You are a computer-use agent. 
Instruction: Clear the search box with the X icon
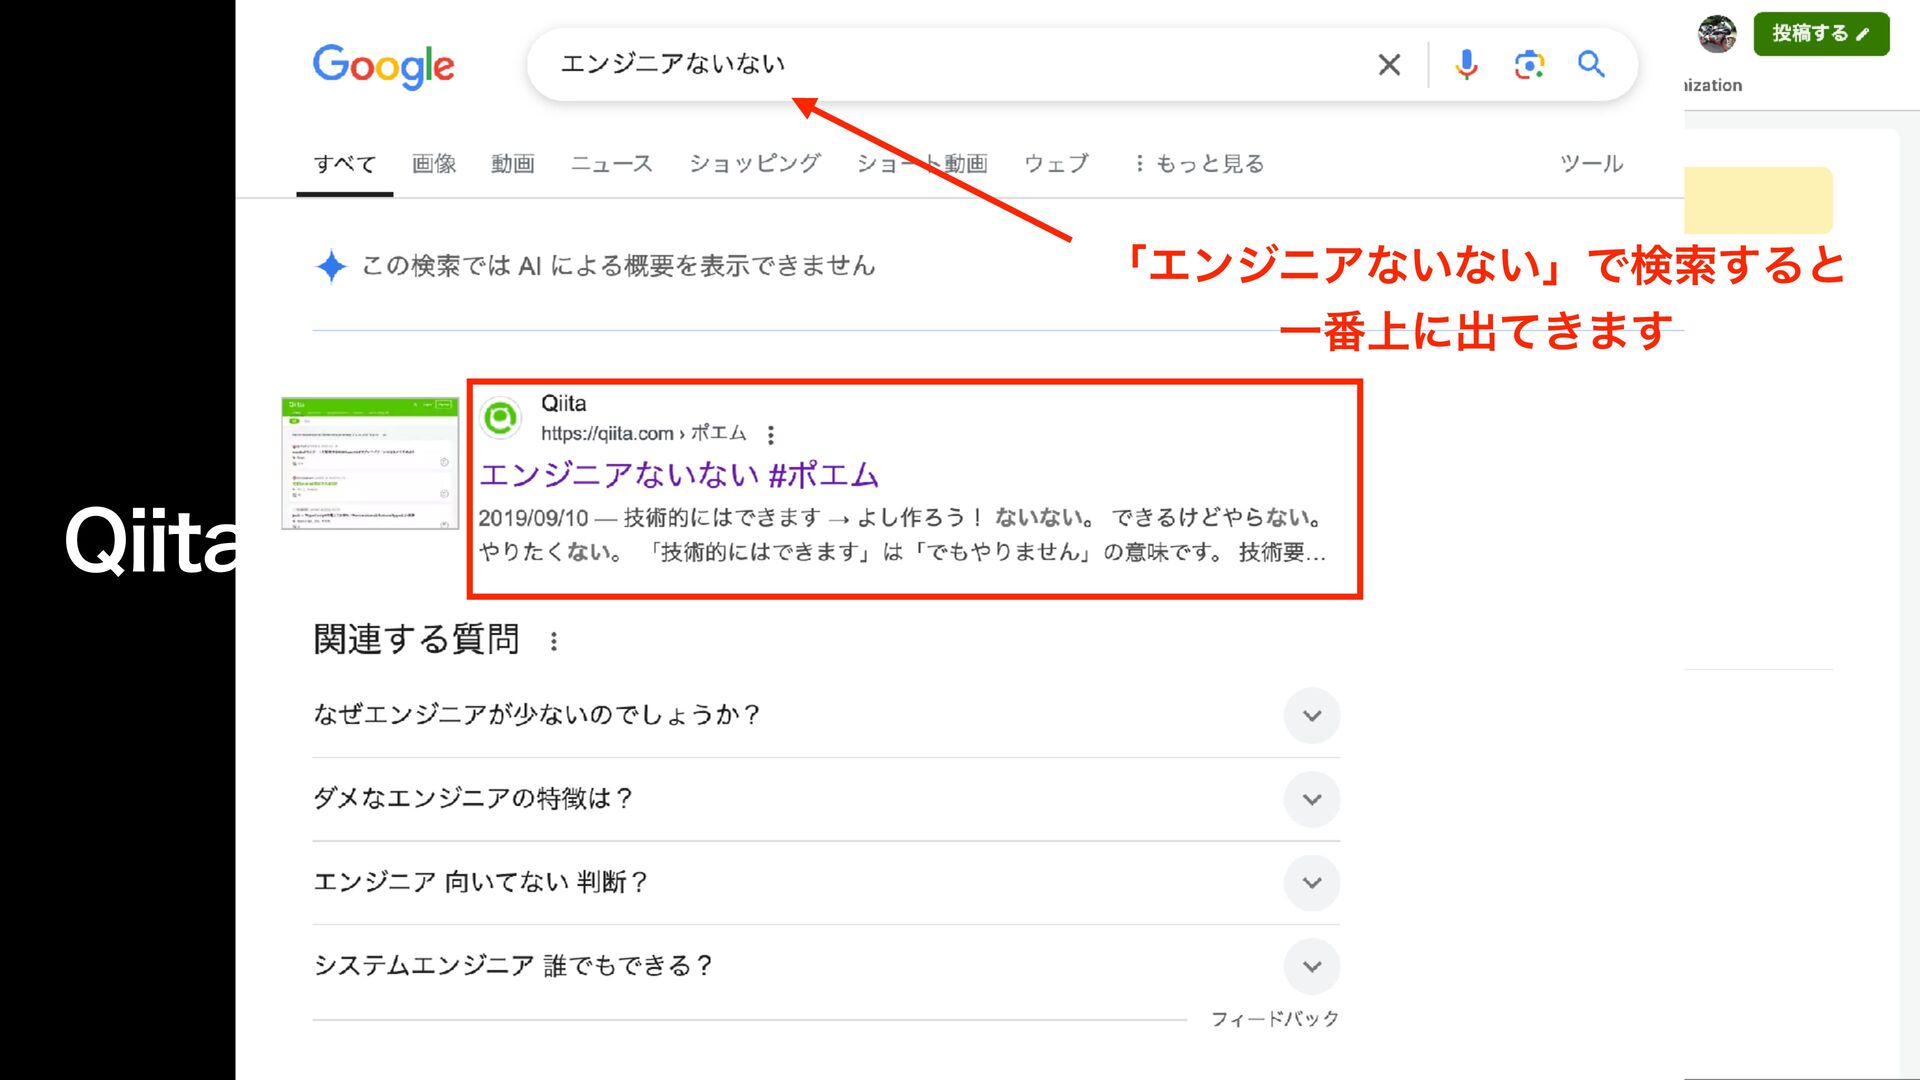click(1389, 65)
